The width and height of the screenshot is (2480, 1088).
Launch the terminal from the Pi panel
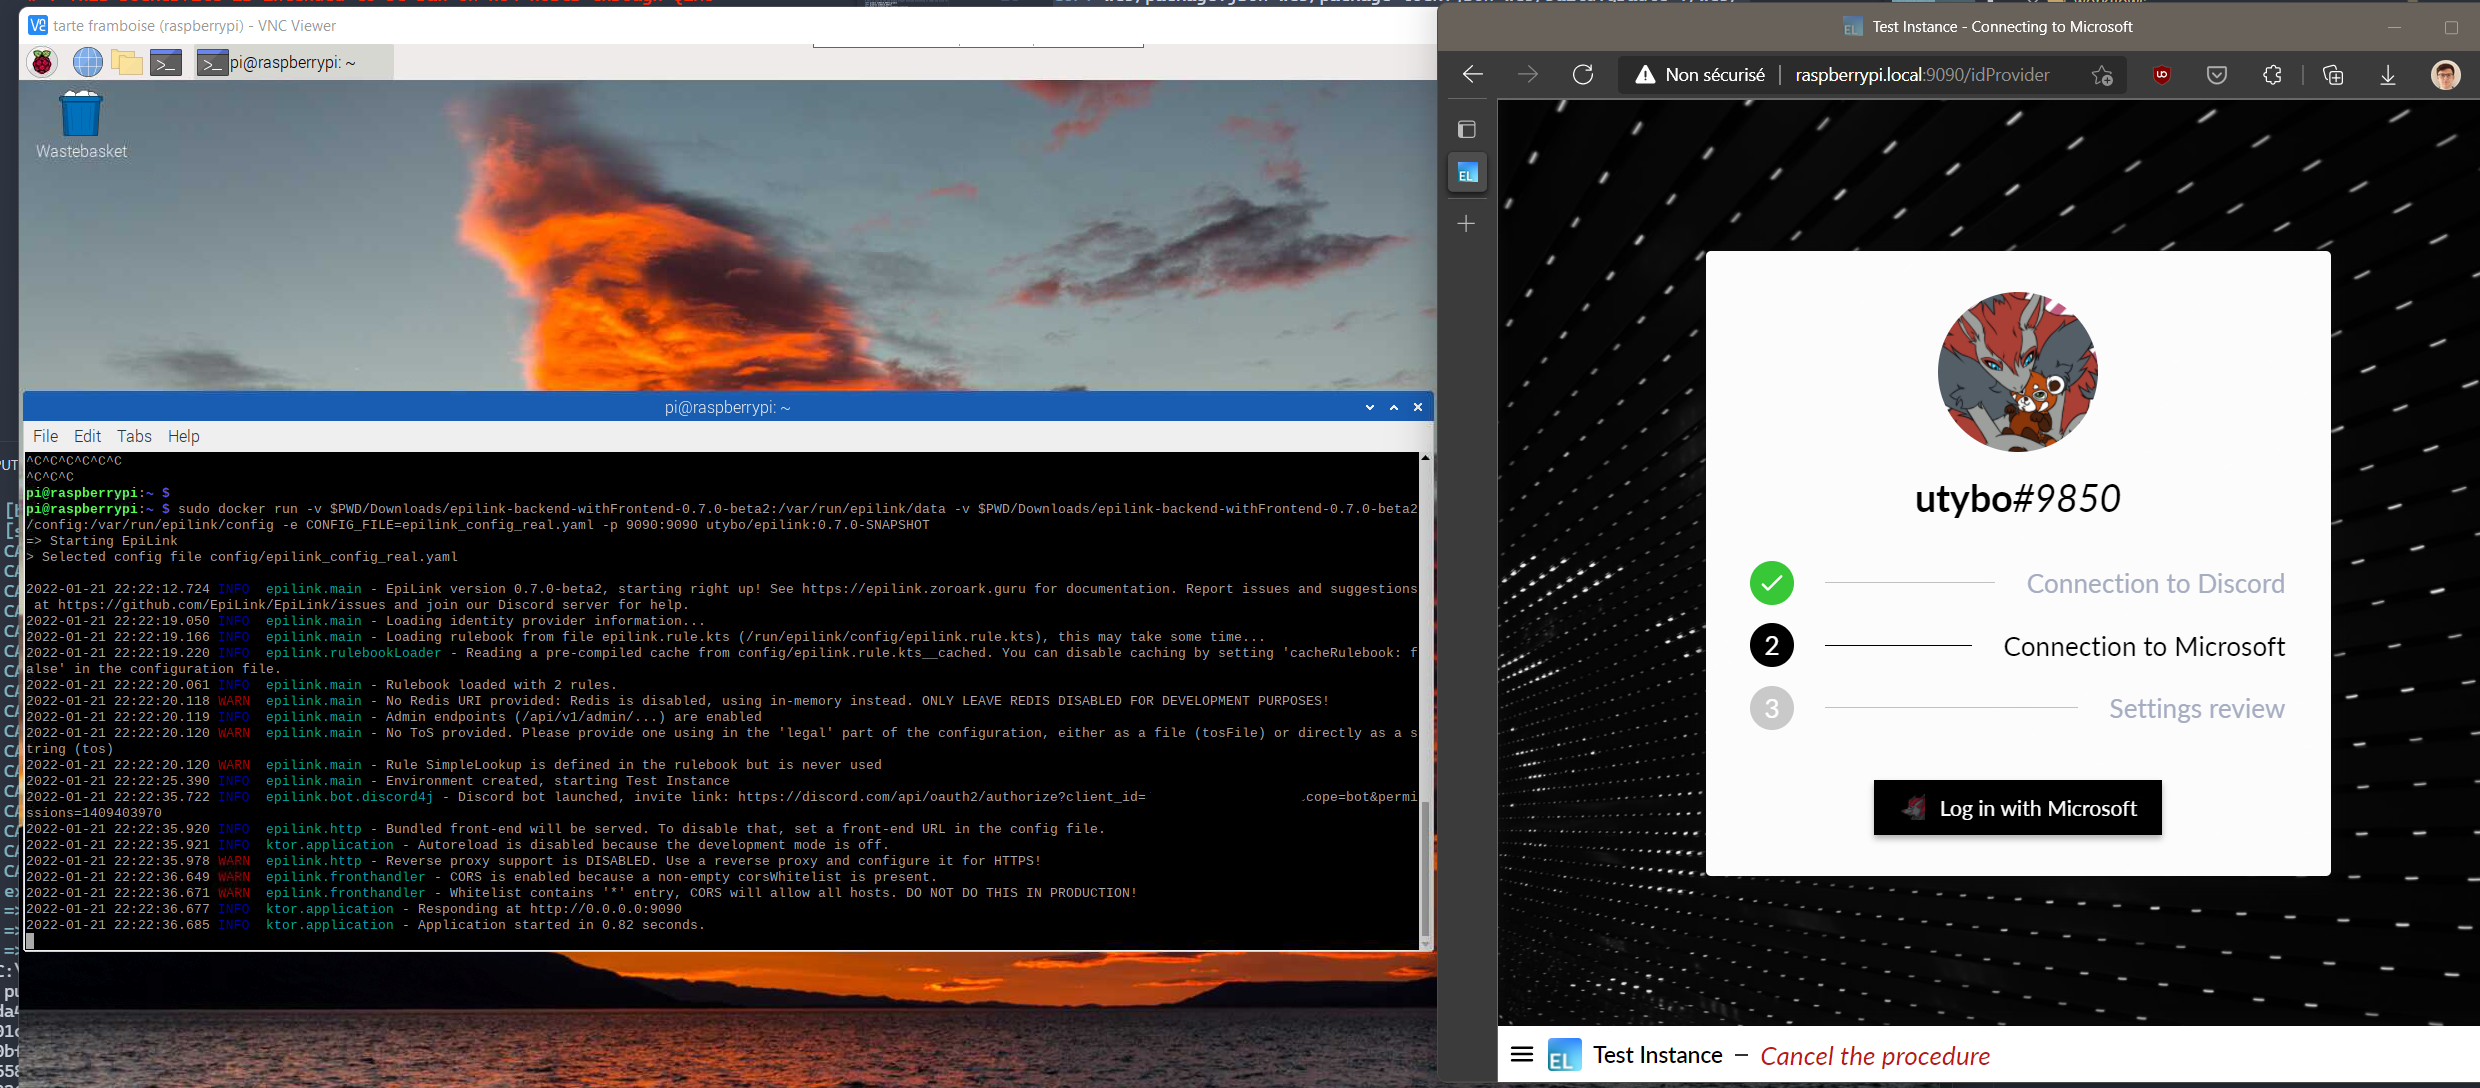tap(166, 62)
